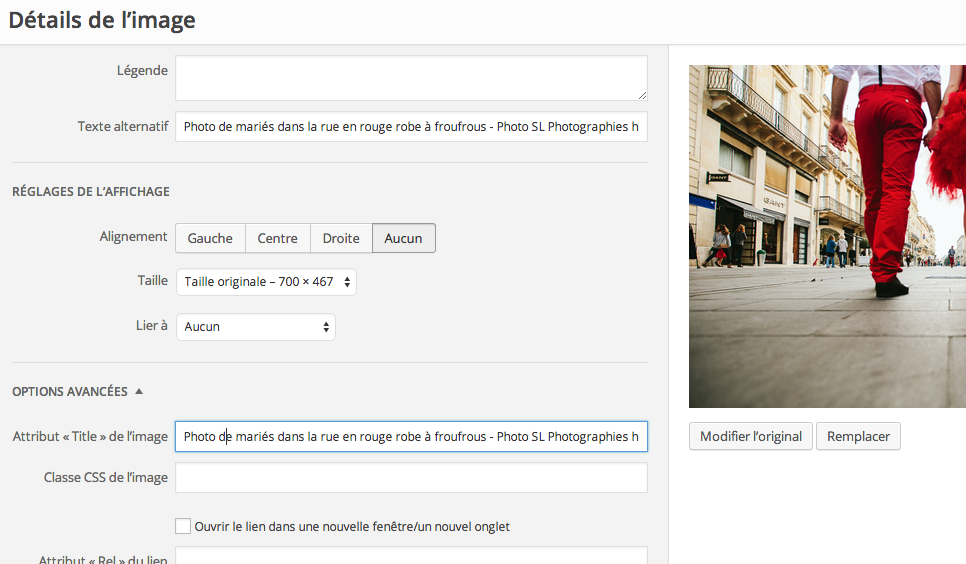This screenshot has width=966, height=564.
Task: Set alignment to Aucun
Action: 404,238
